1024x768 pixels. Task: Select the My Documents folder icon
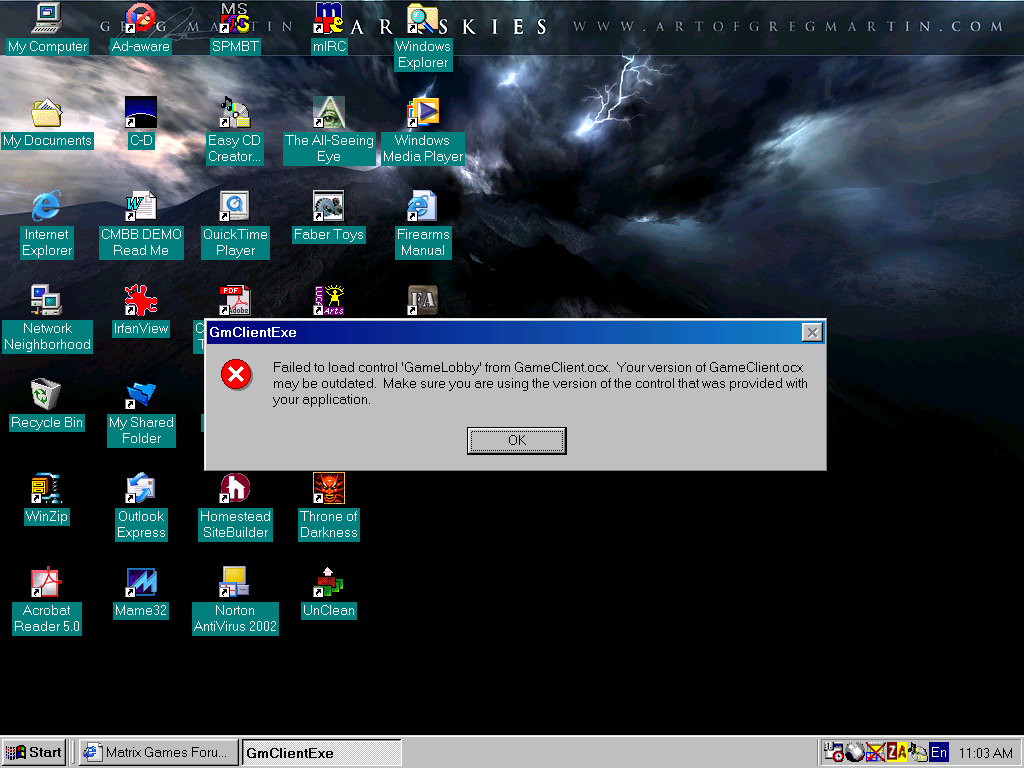coord(47,123)
